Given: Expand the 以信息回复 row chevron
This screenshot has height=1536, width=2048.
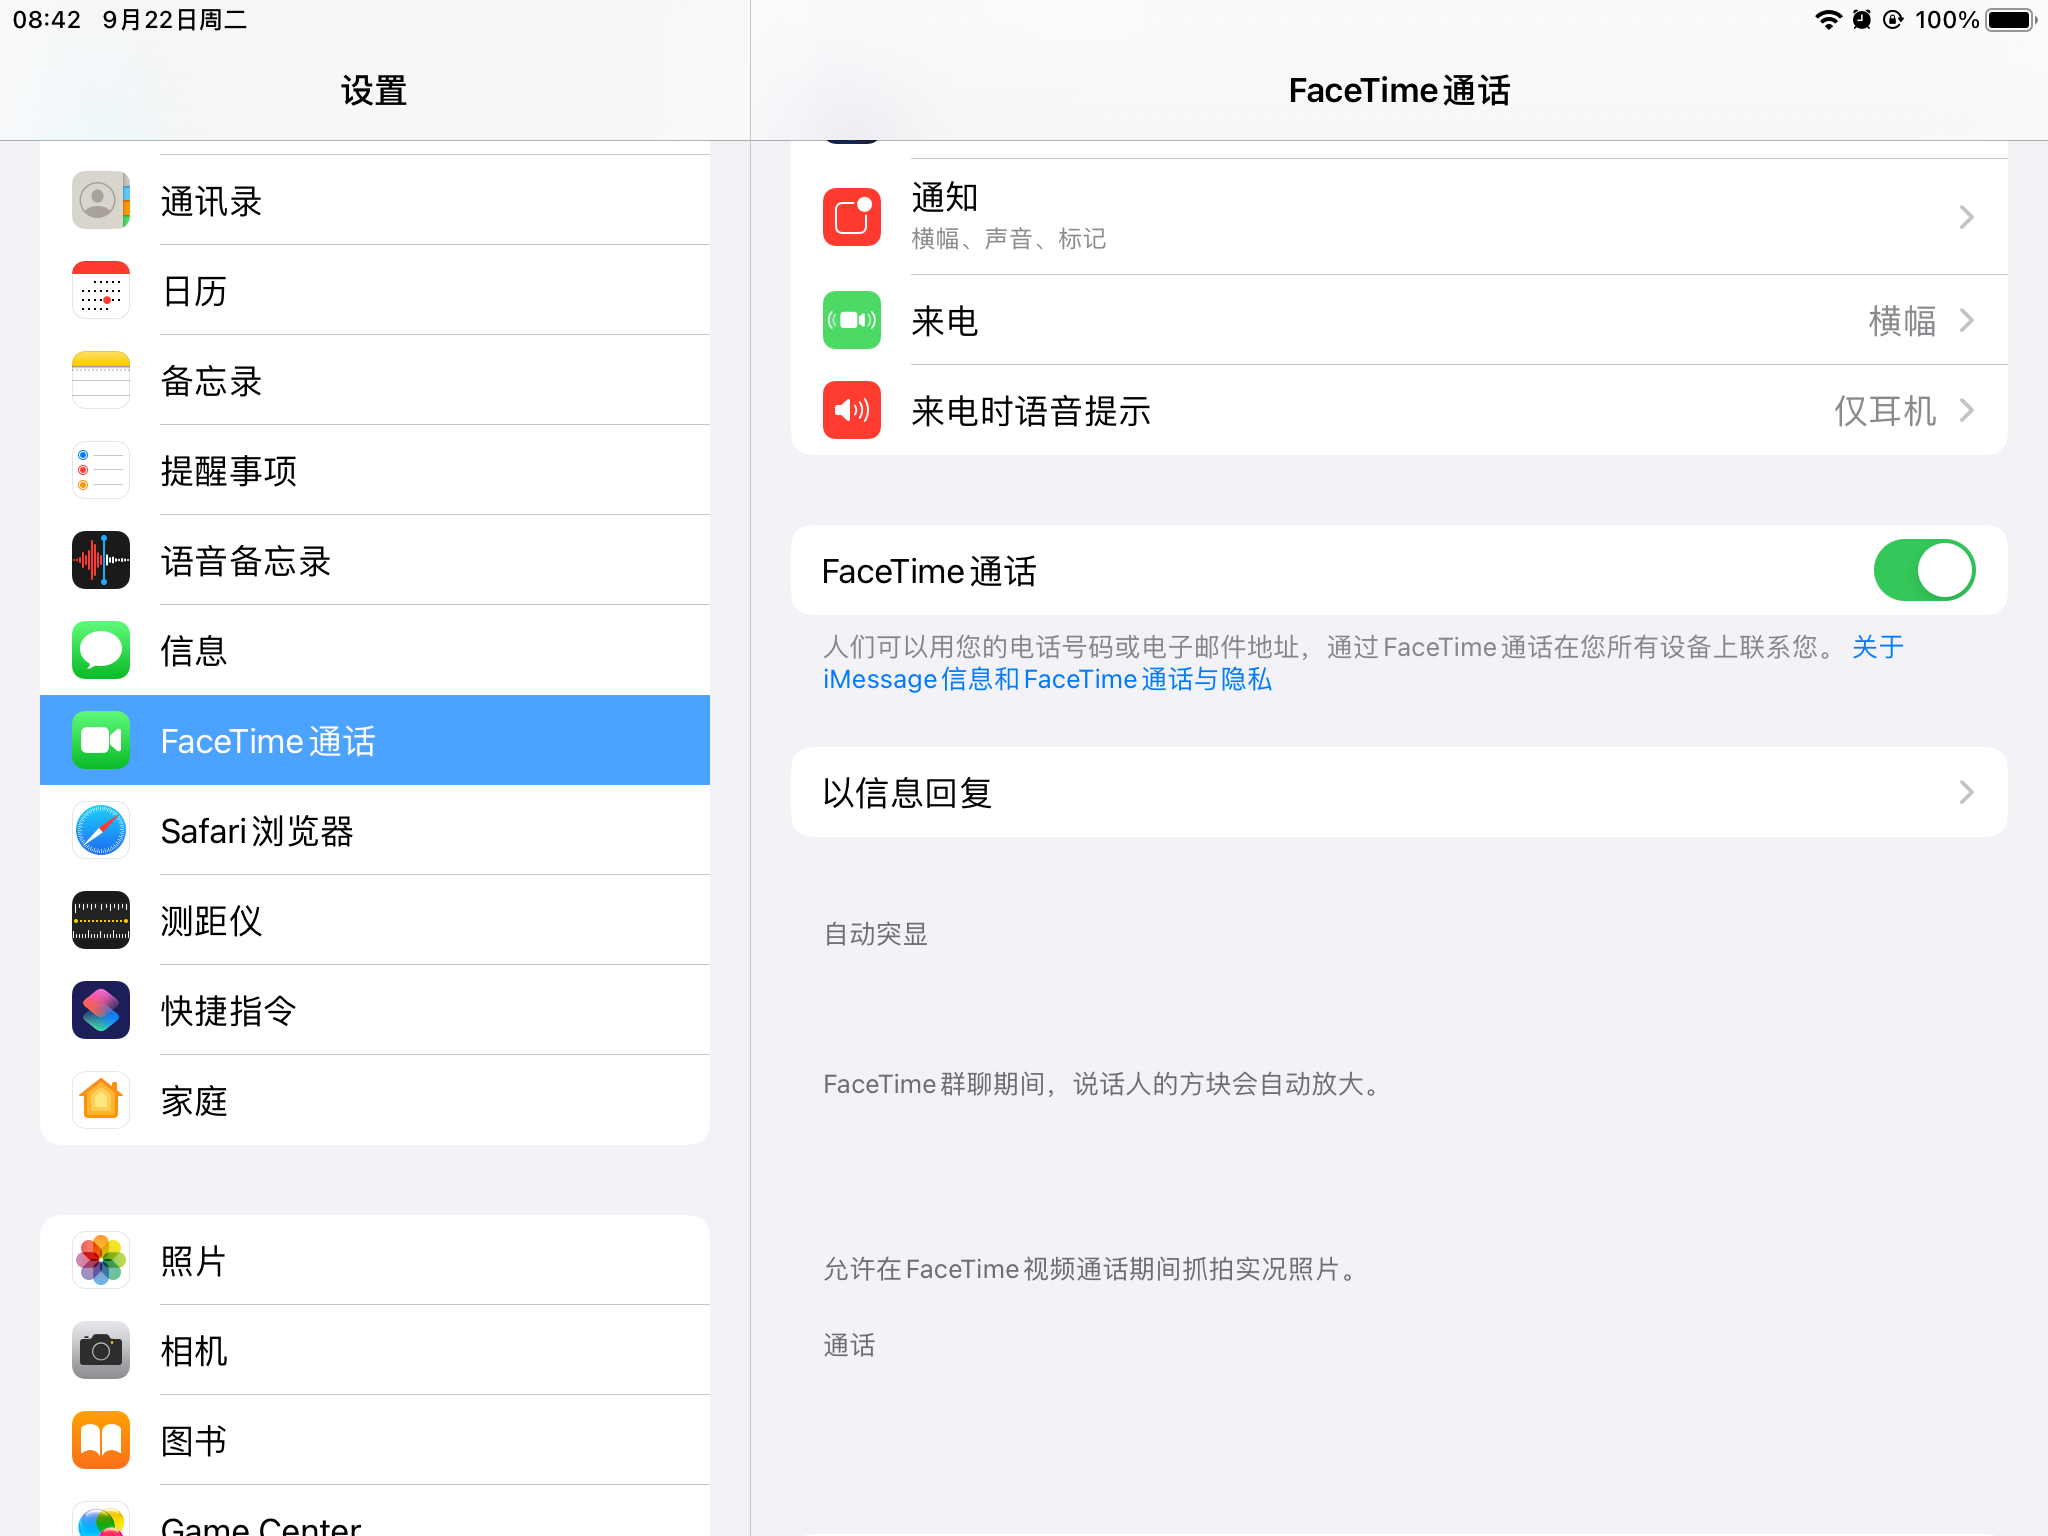Looking at the screenshot, I should point(1966,793).
